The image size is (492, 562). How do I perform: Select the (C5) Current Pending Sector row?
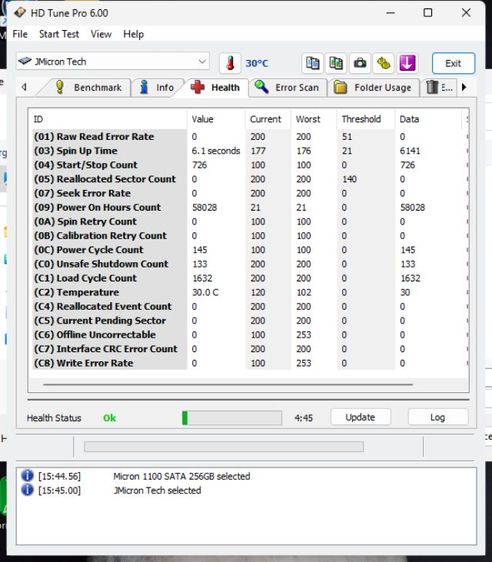[249, 320]
